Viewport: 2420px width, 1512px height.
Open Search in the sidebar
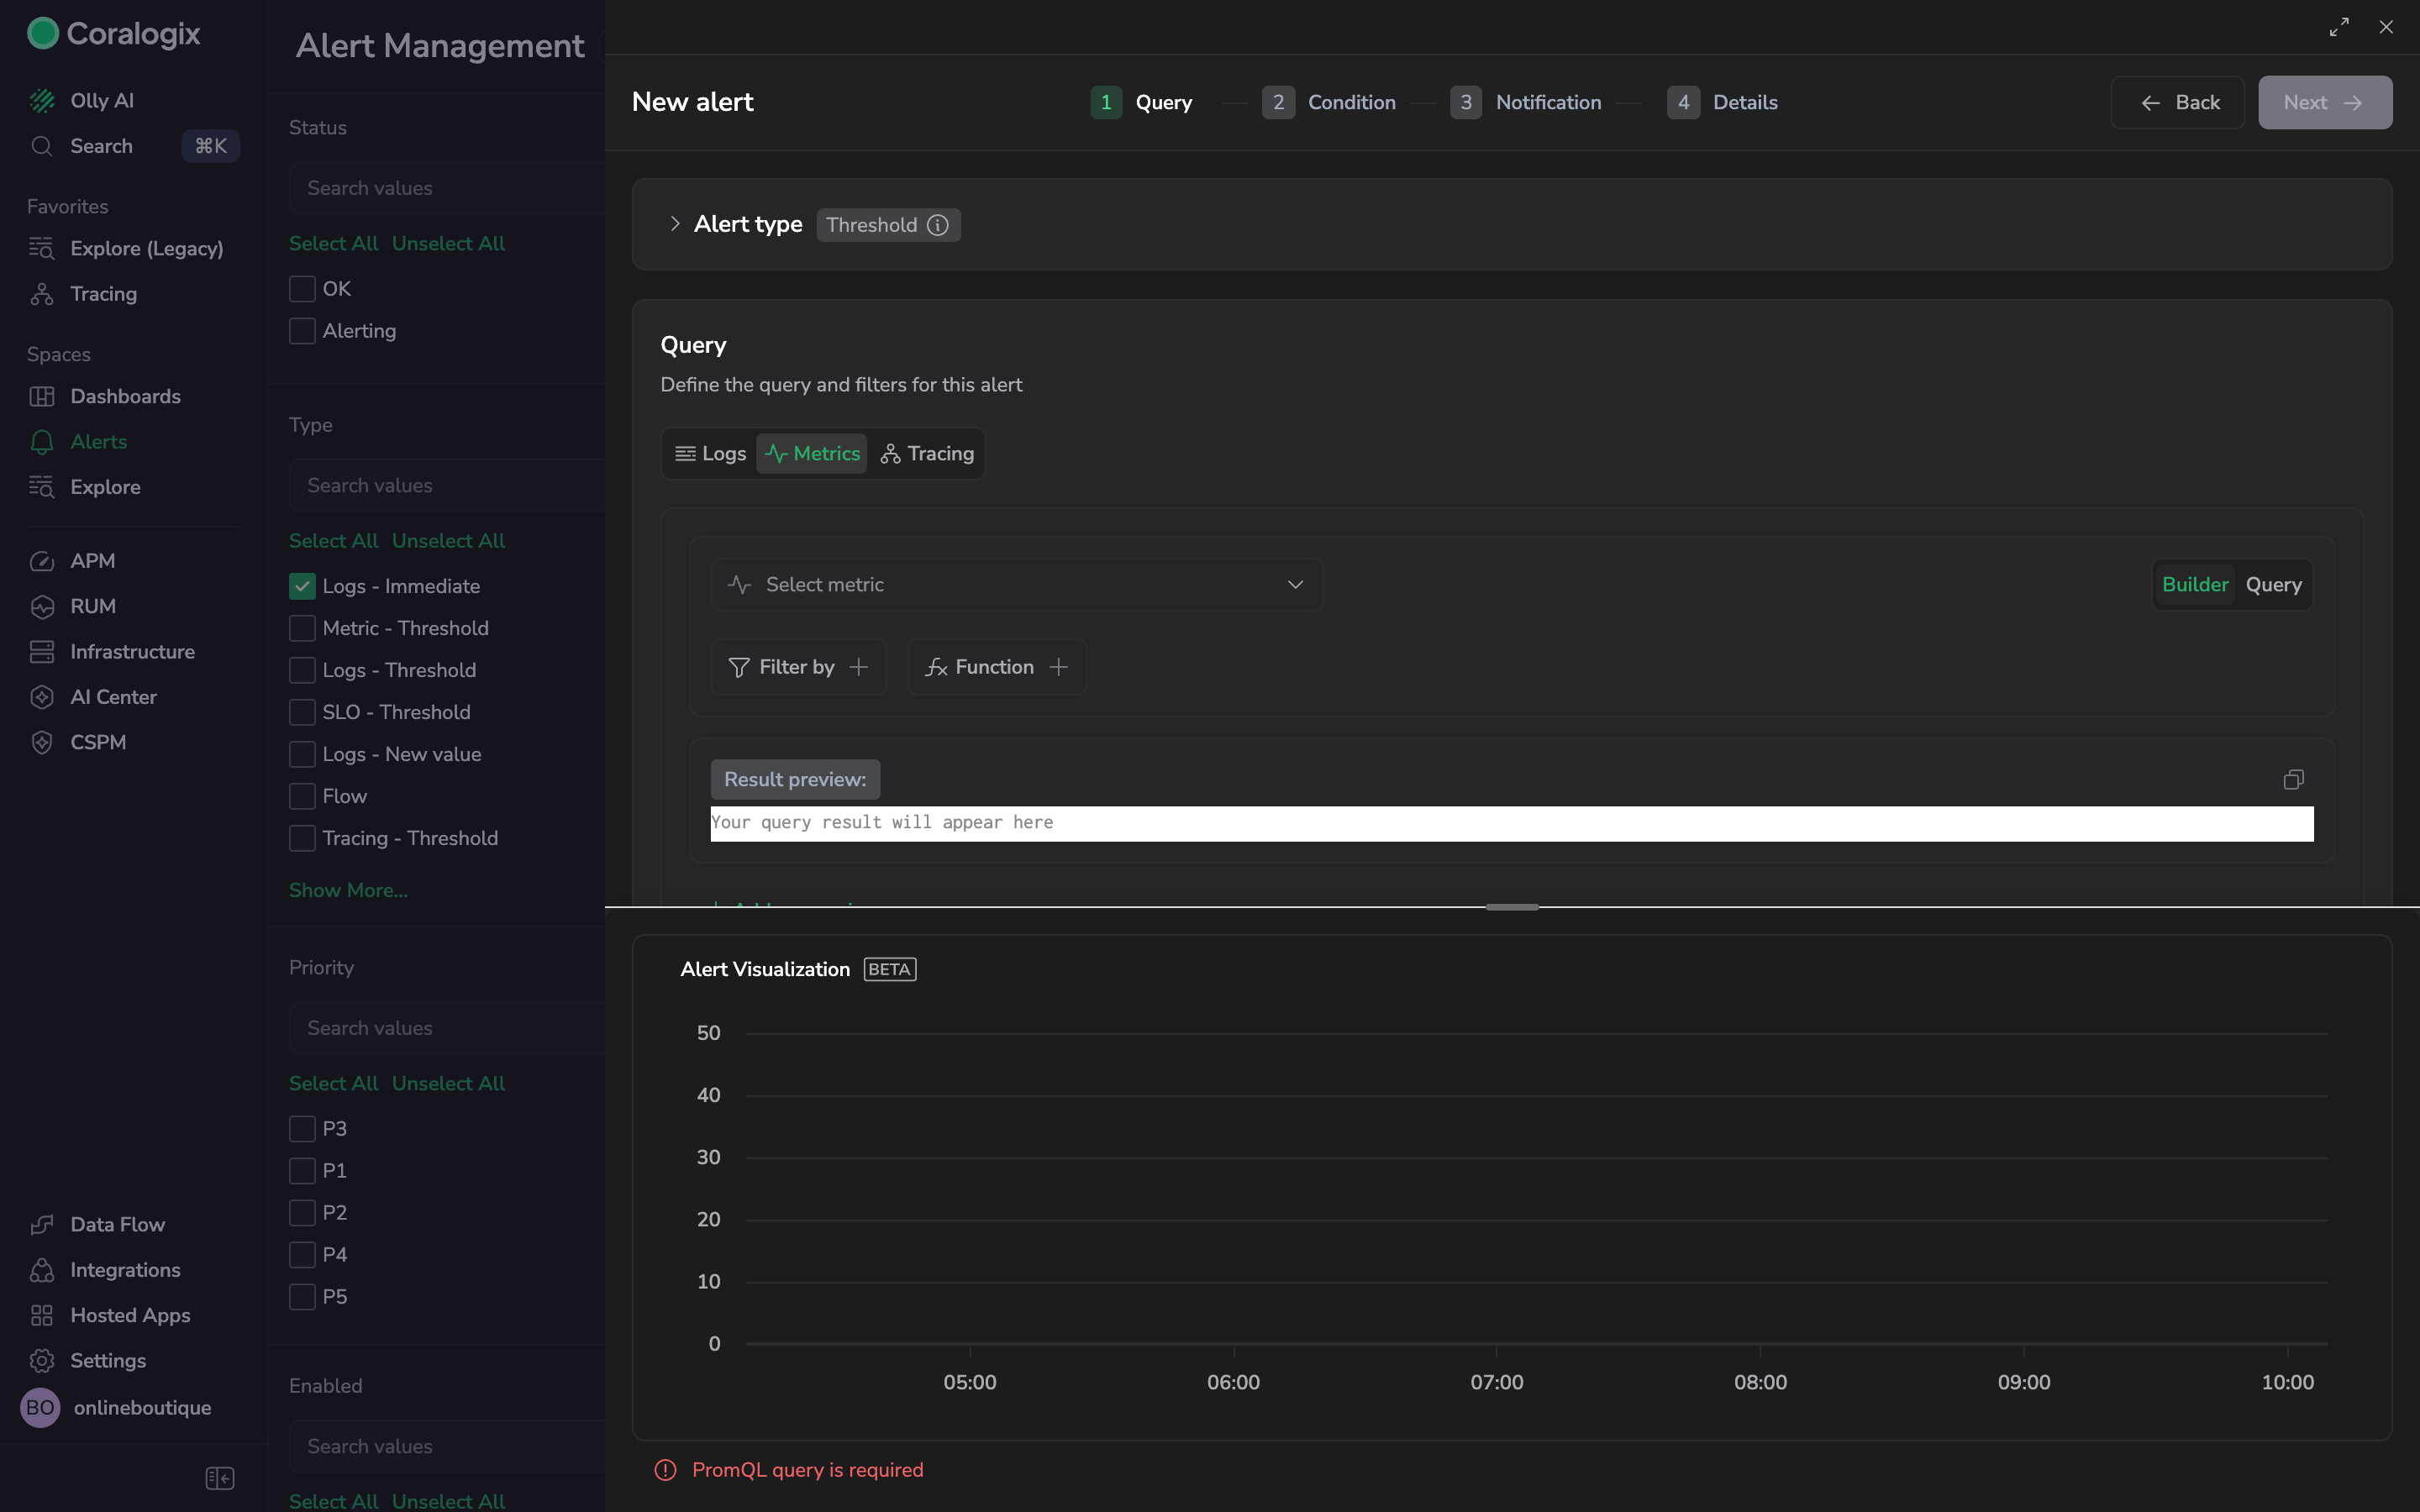(101, 146)
